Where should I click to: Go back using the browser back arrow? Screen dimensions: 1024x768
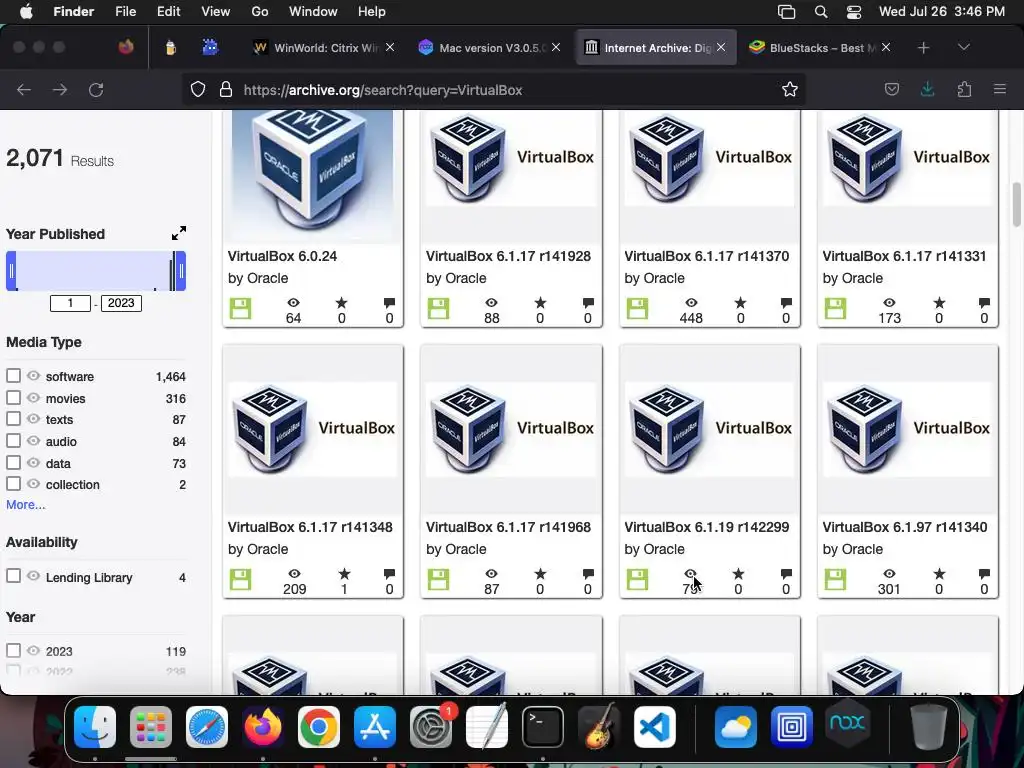(24, 89)
